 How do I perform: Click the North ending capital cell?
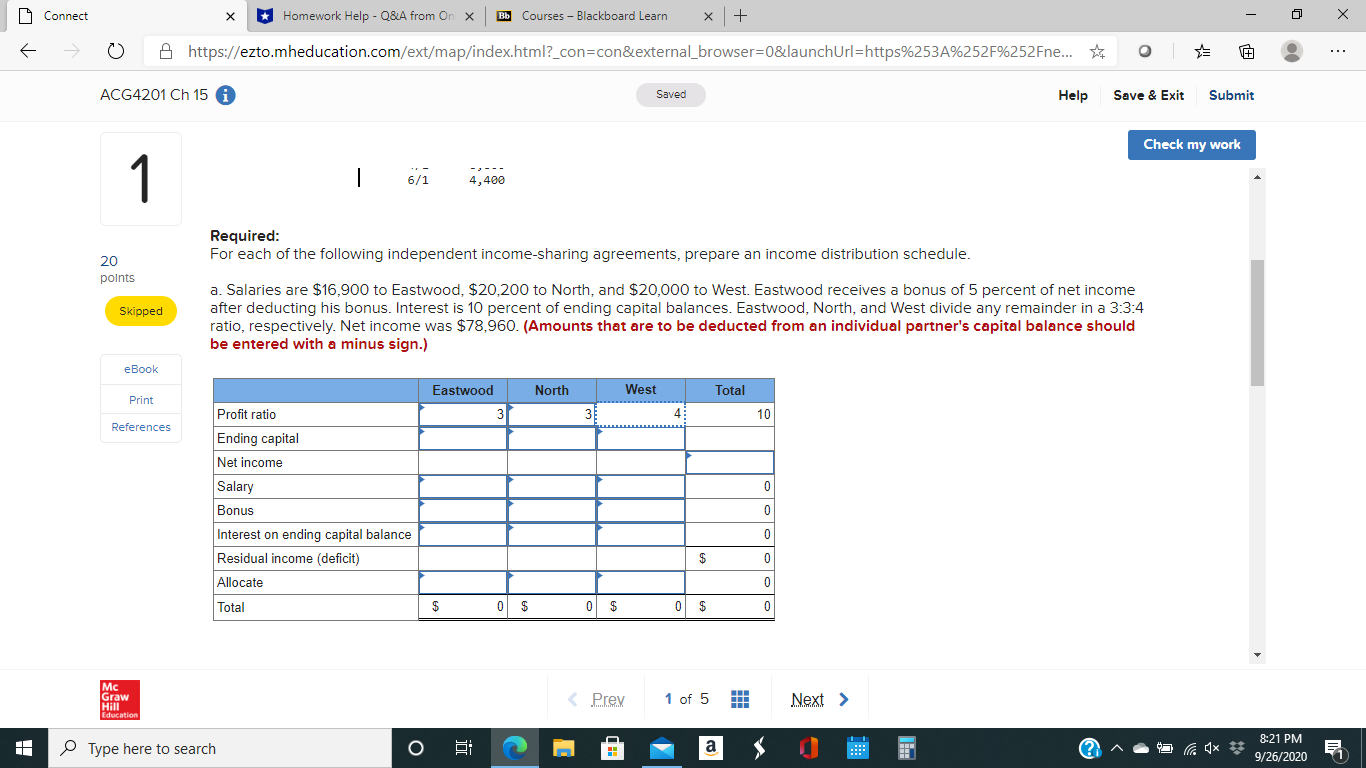pos(552,438)
